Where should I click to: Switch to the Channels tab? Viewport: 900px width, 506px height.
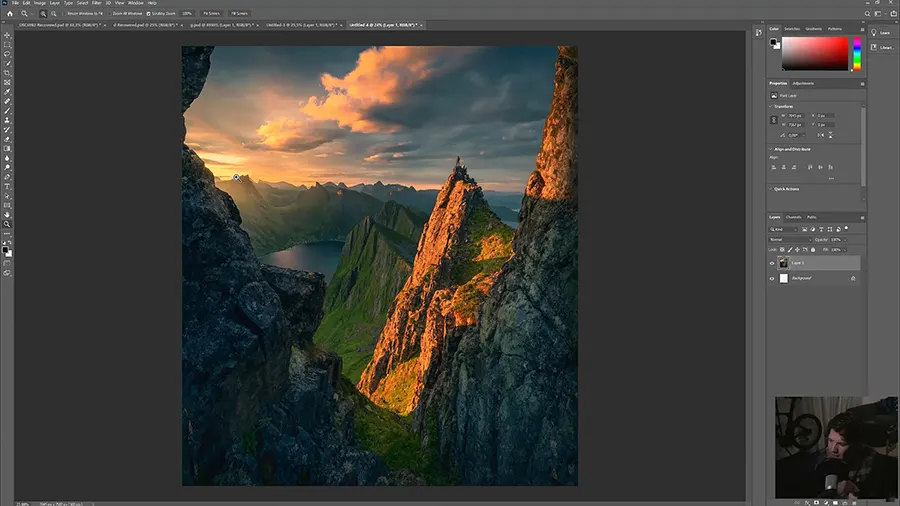pos(793,217)
